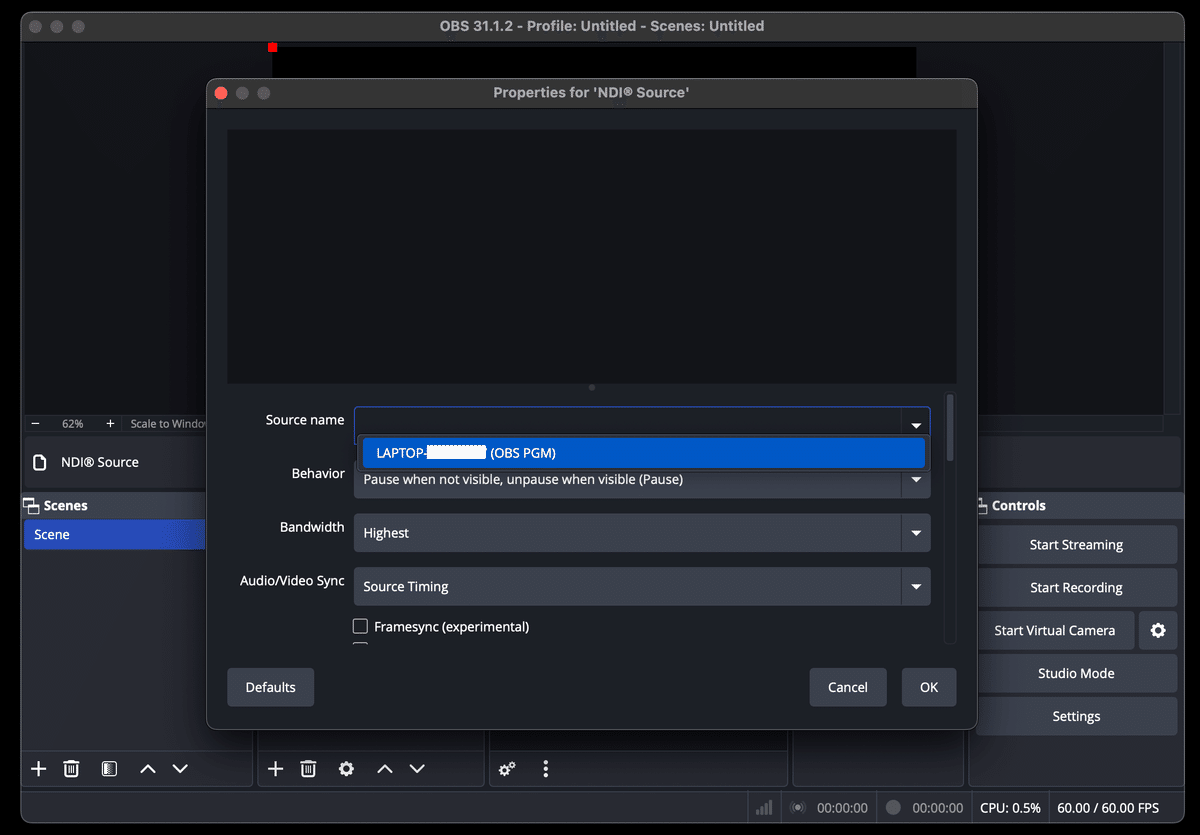Viewport: 1200px width, 835px height.
Task: Move the source down in the list
Action: click(x=417, y=769)
